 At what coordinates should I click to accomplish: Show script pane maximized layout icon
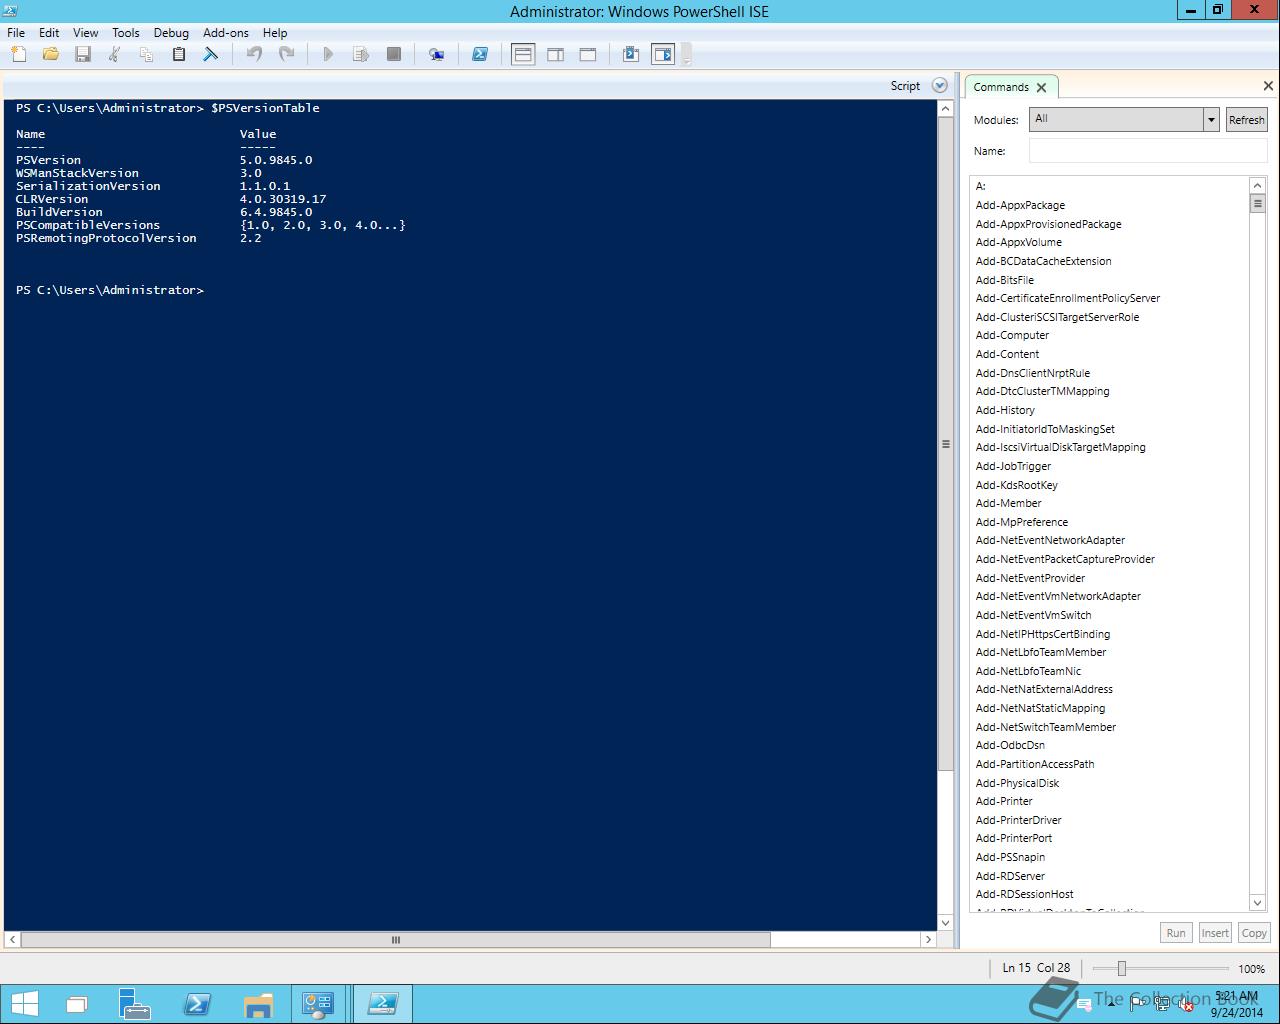(588, 54)
